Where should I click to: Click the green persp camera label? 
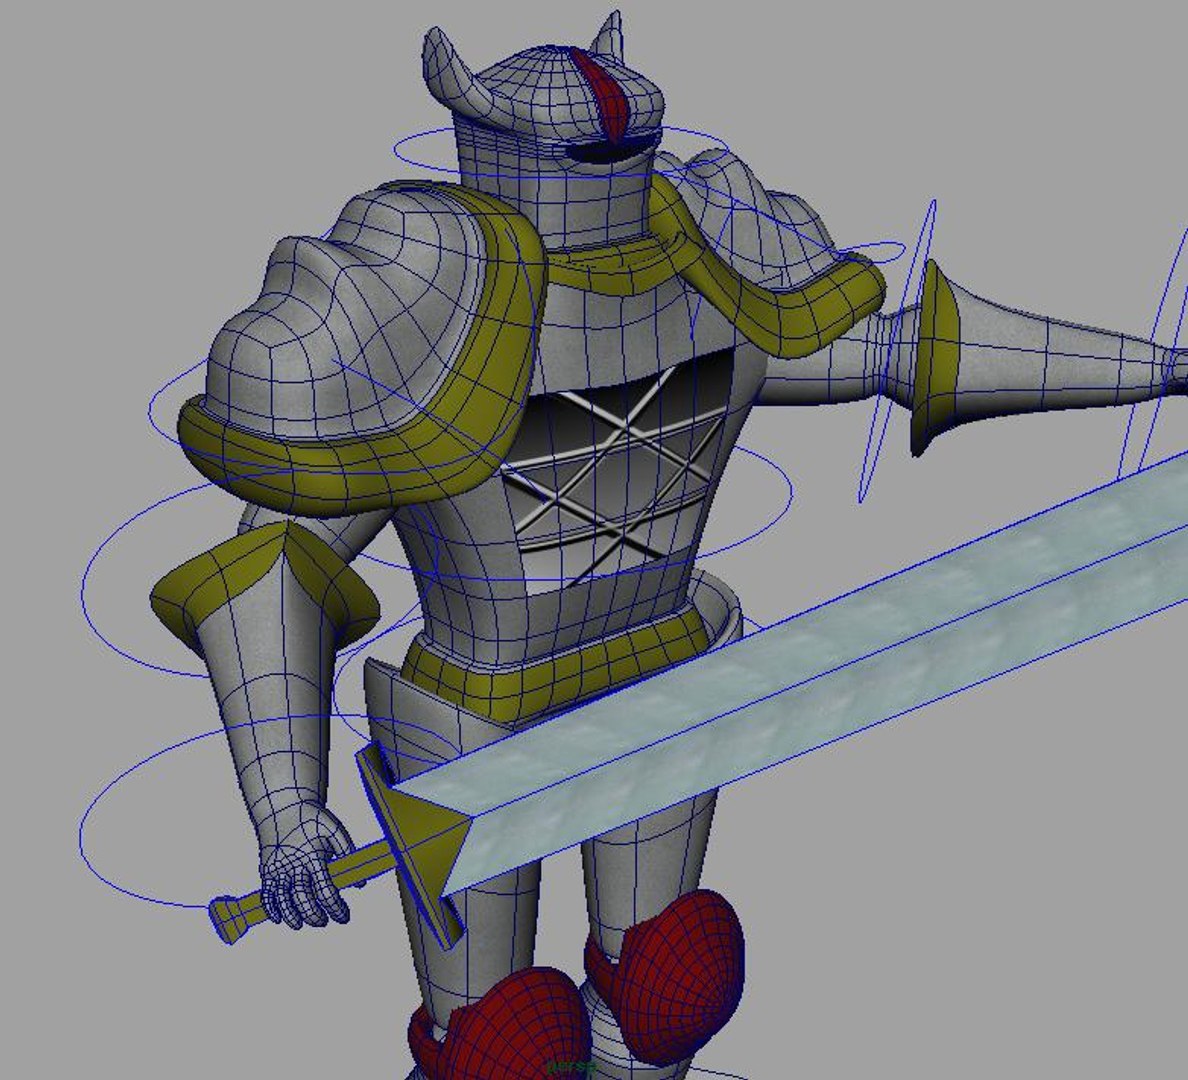pos(573,1066)
